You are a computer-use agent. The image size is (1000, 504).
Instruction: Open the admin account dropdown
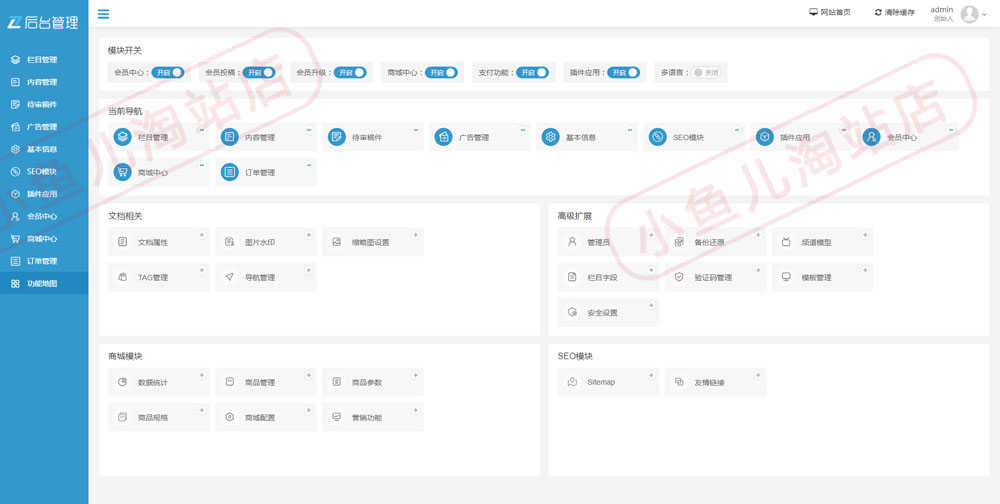(959, 13)
